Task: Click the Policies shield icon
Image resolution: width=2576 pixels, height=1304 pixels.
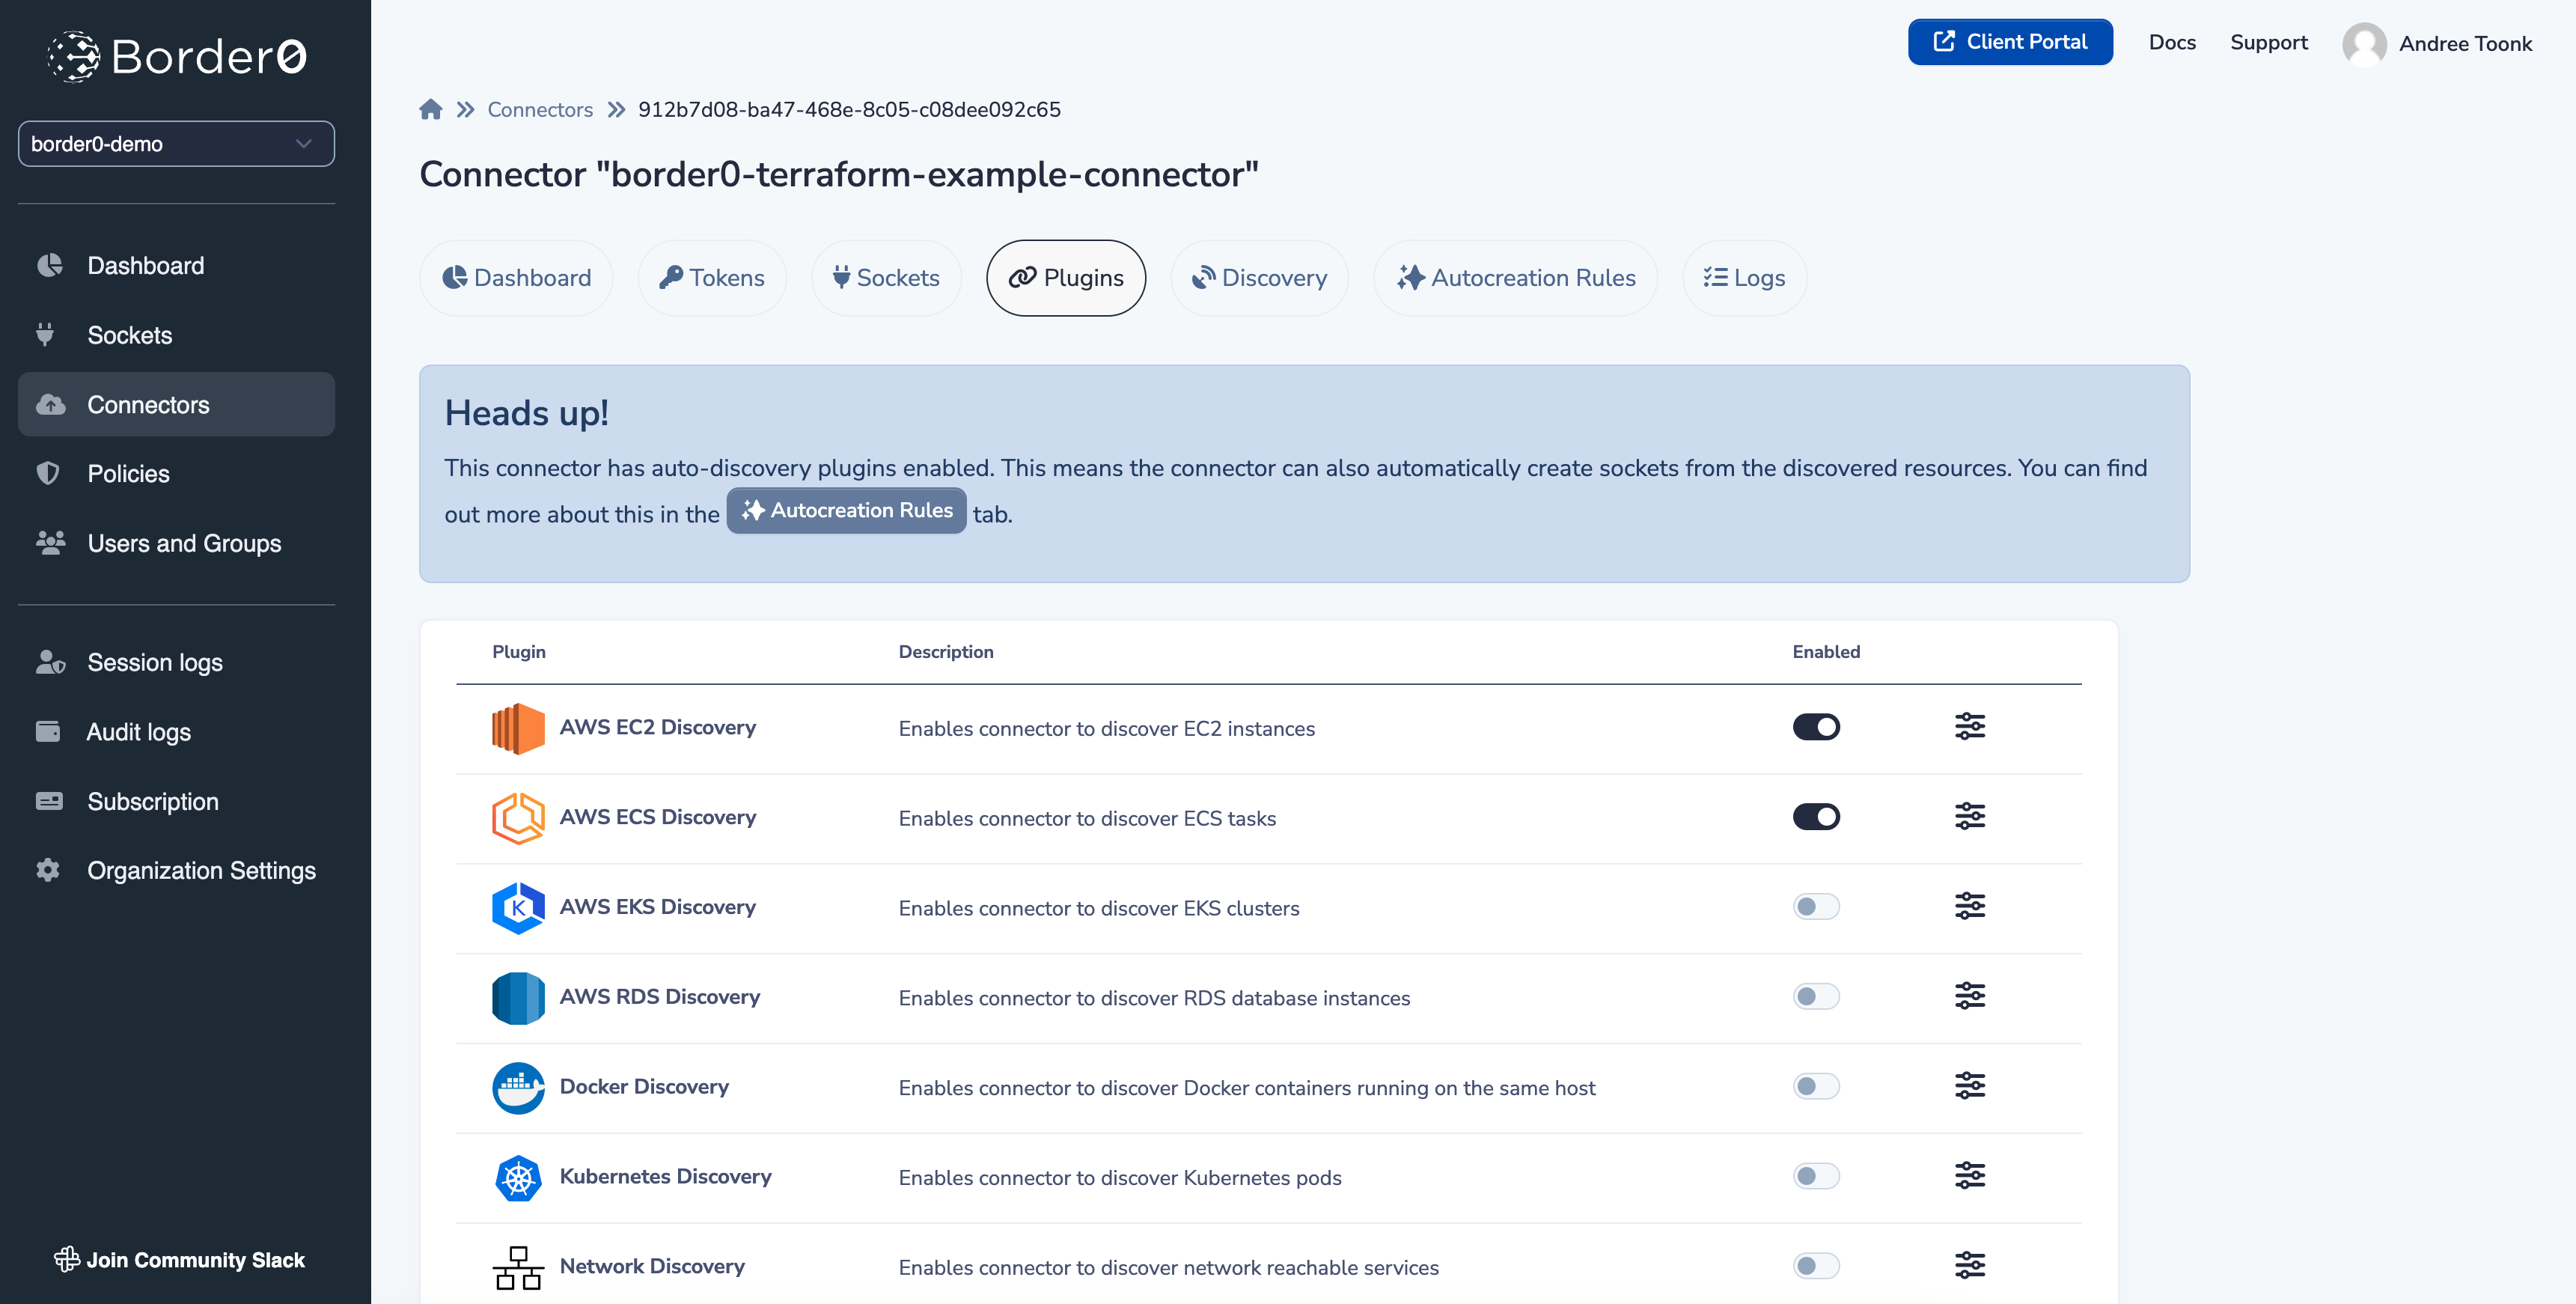Action: pyautogui.click(x=48, y=473)
